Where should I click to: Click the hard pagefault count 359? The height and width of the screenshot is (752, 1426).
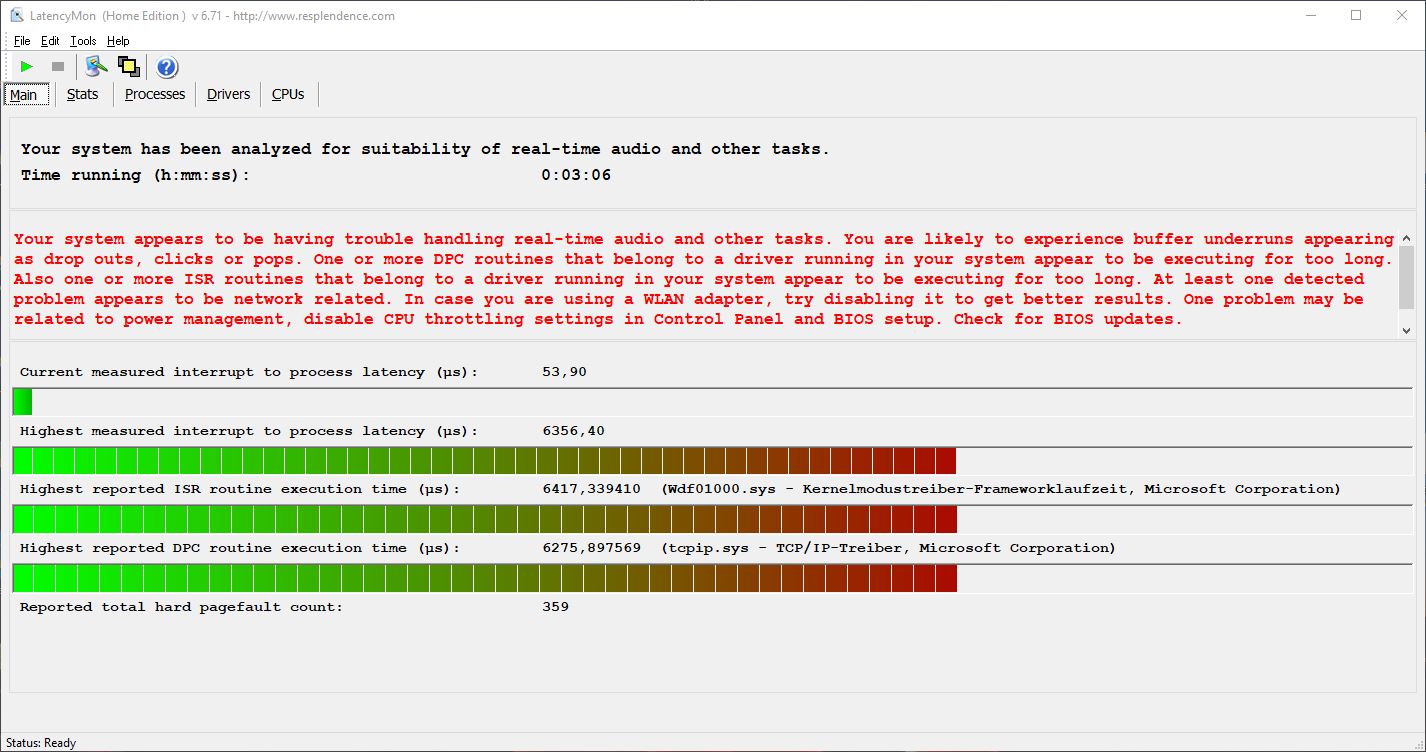[x=555, y=607]
